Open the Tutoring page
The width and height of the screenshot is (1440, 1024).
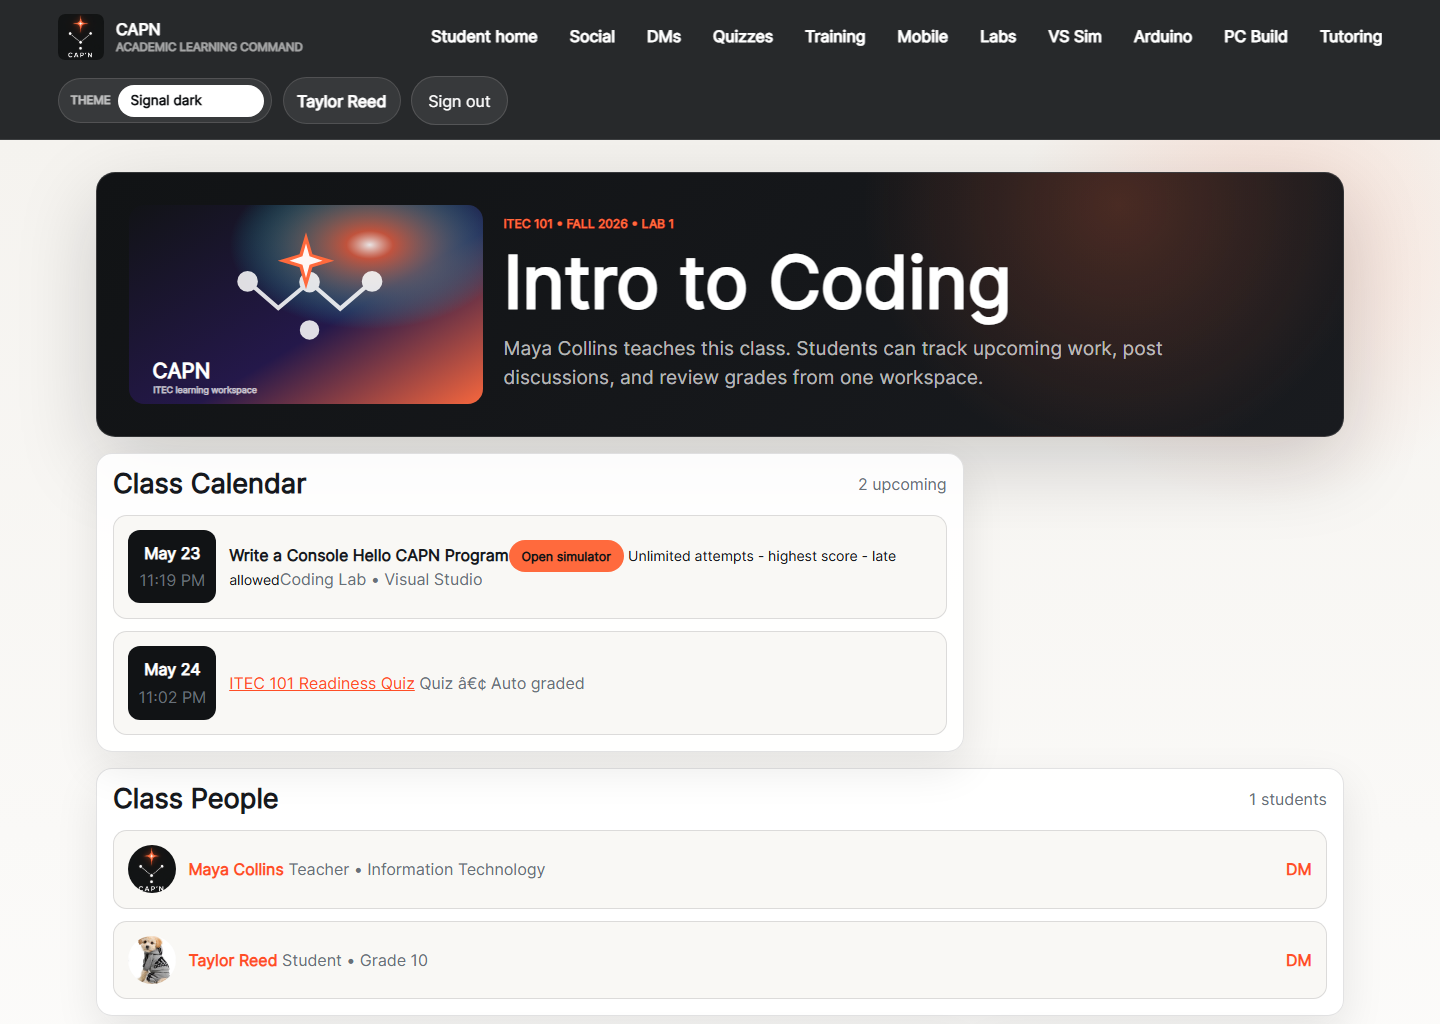click(x=1351, y=37)
